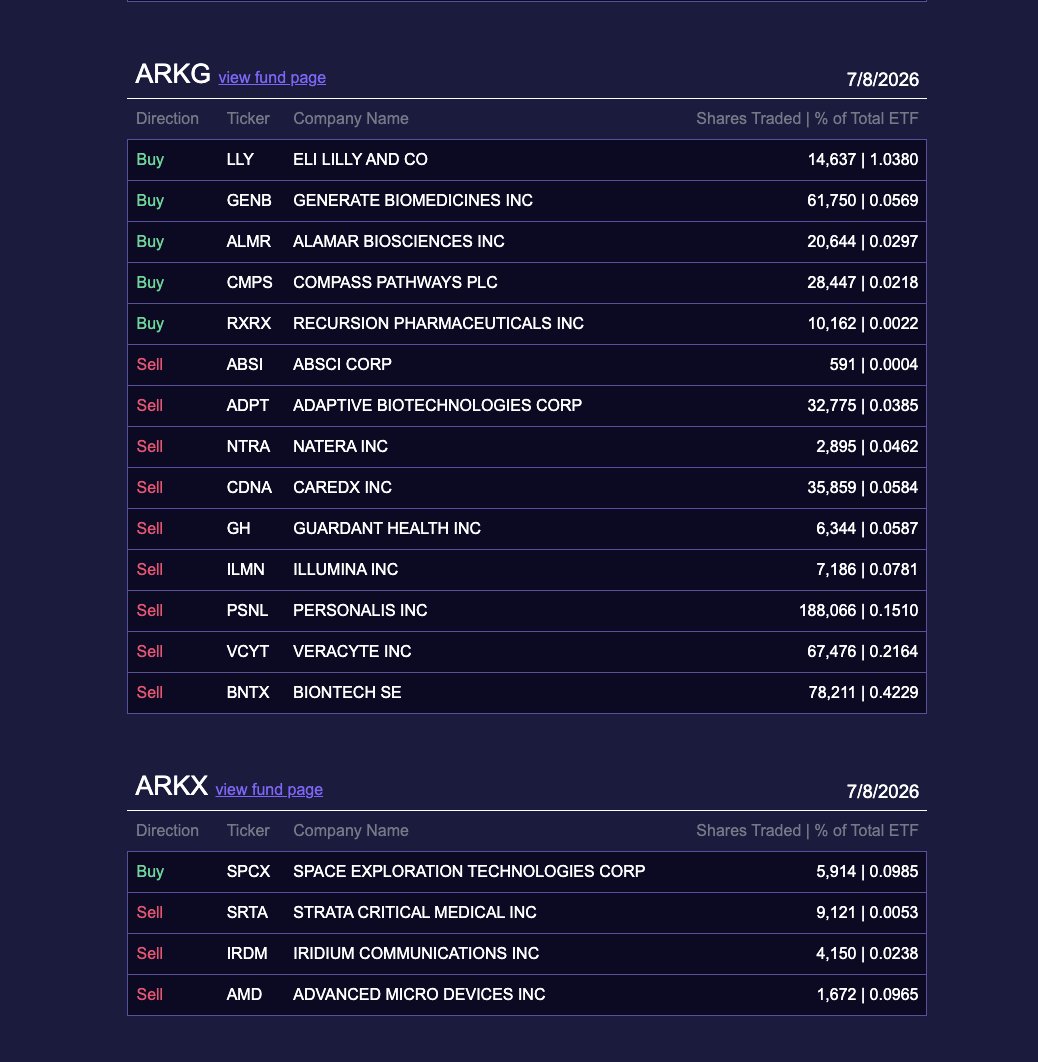The width and height of the screenshot is (1038, 1062).
Task: Click the value 10,162 | 0.0022
Action: (863, 324)
